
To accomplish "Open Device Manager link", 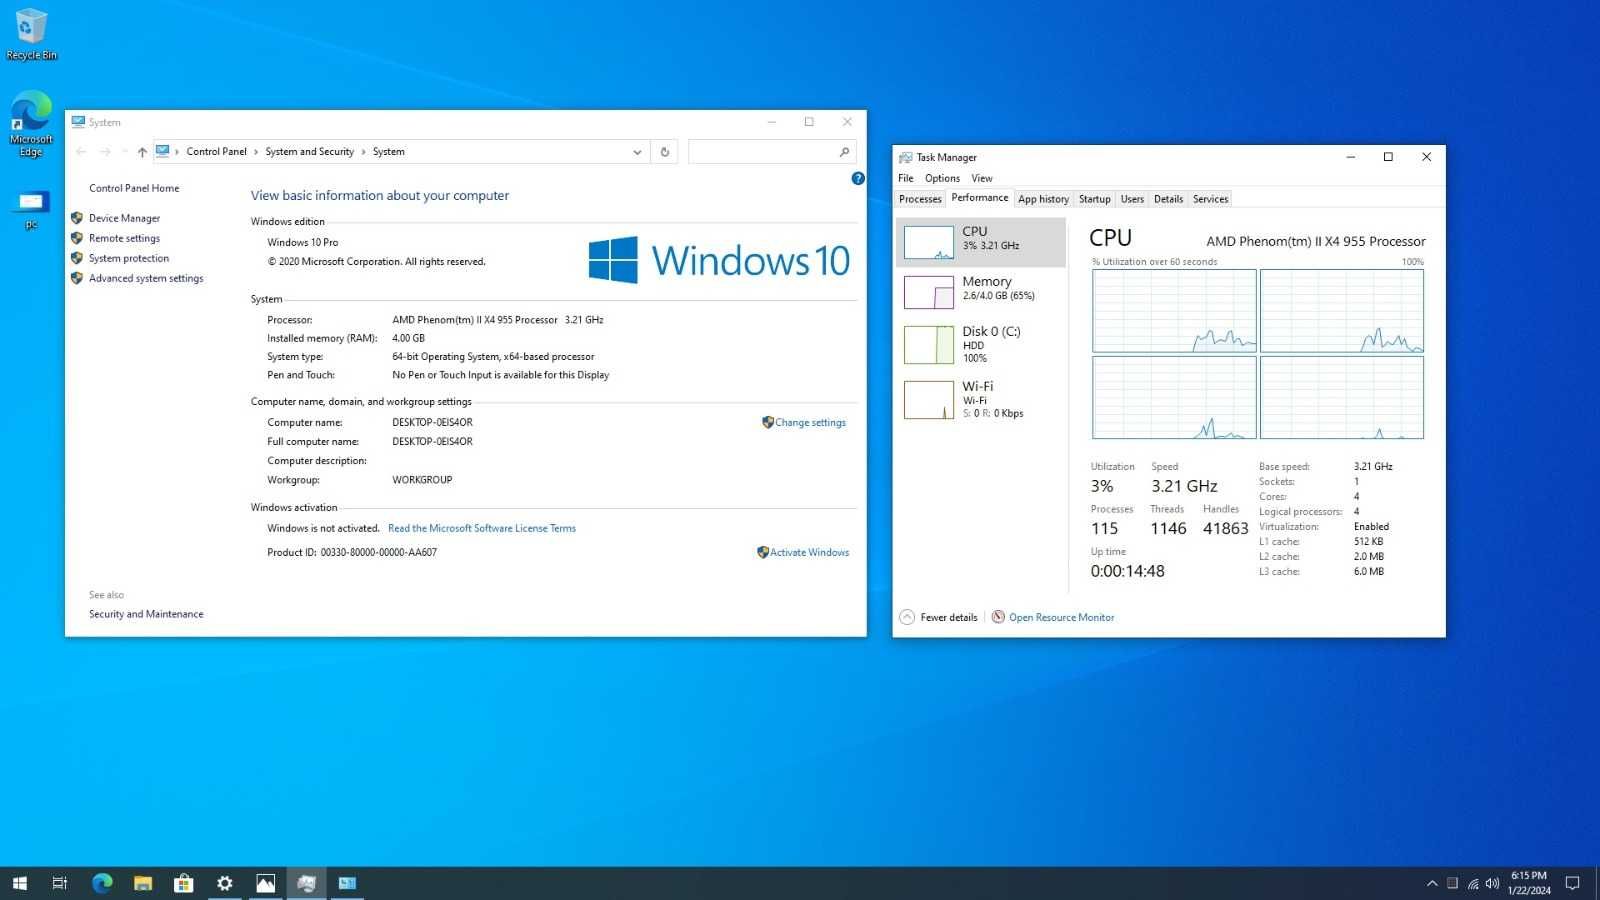I will click(x=124, y=218).
